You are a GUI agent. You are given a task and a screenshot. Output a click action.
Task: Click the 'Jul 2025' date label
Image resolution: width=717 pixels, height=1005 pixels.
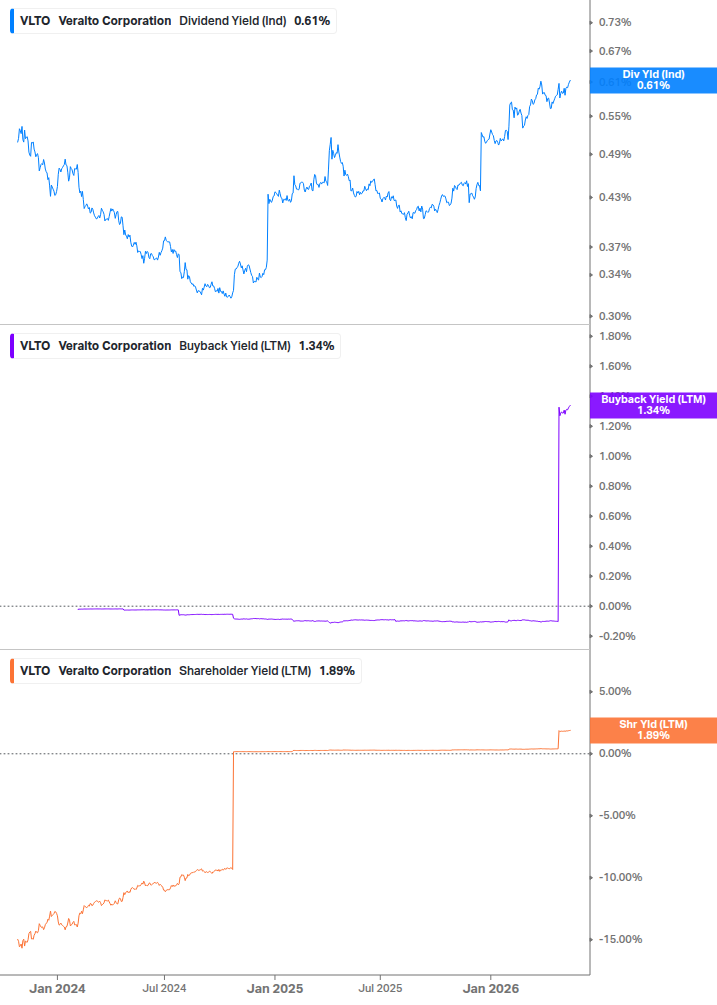pos(380,989)
